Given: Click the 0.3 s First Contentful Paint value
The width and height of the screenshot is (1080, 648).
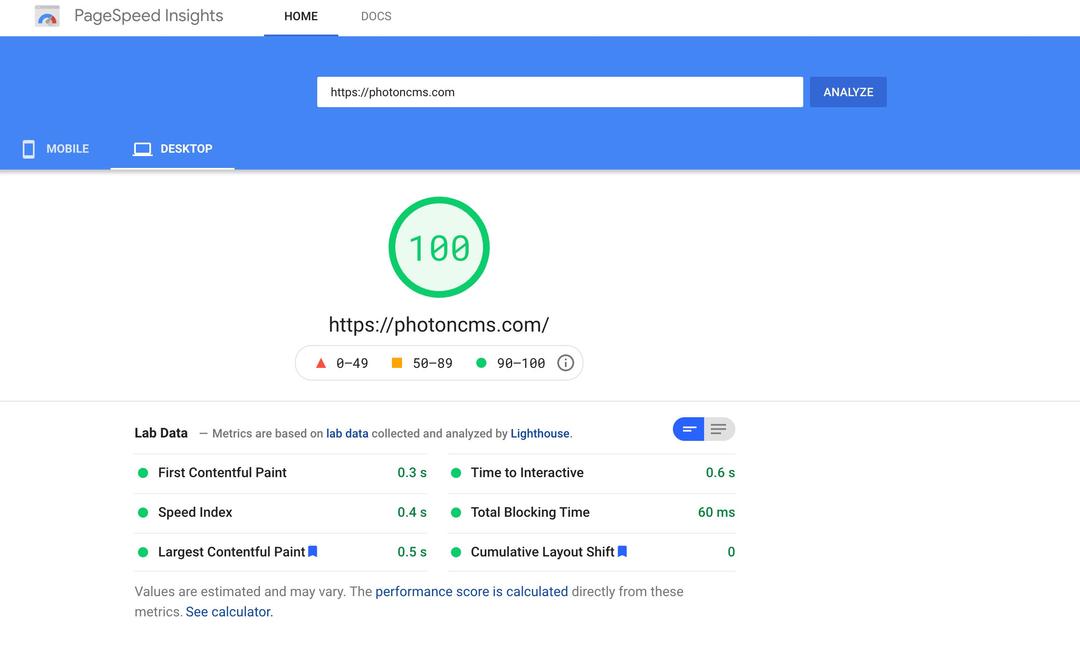Looking at the screenshot, I should coord(412,473).
